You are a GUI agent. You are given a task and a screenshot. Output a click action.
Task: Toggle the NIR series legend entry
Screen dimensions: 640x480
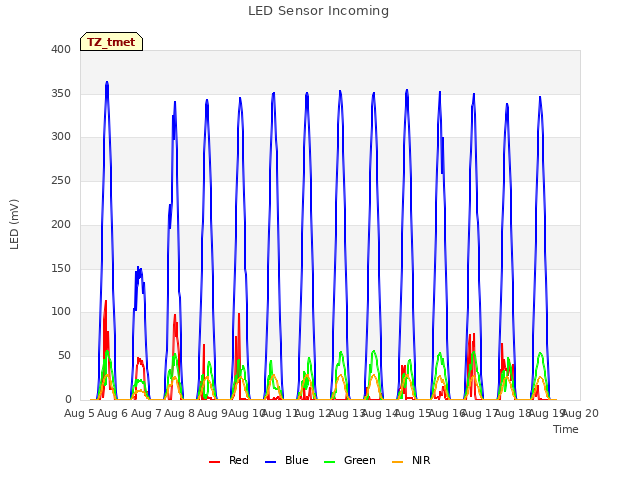coord(411,460)
